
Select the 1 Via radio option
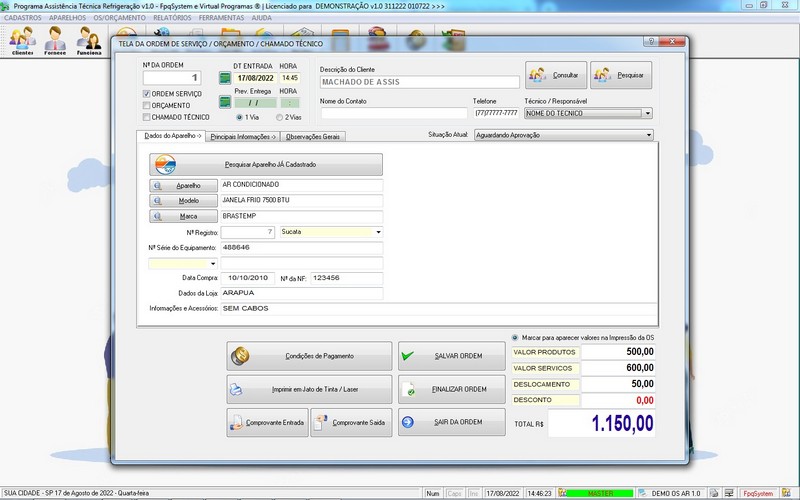pos(239,117)
